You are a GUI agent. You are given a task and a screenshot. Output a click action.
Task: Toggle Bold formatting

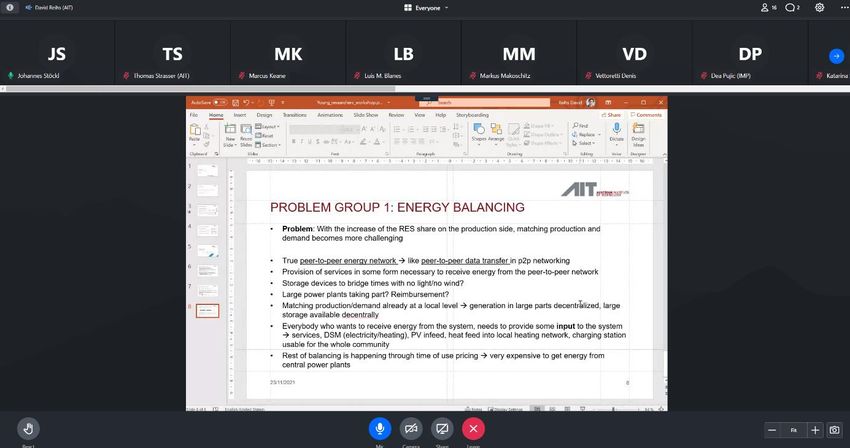(x=294, y=142)
